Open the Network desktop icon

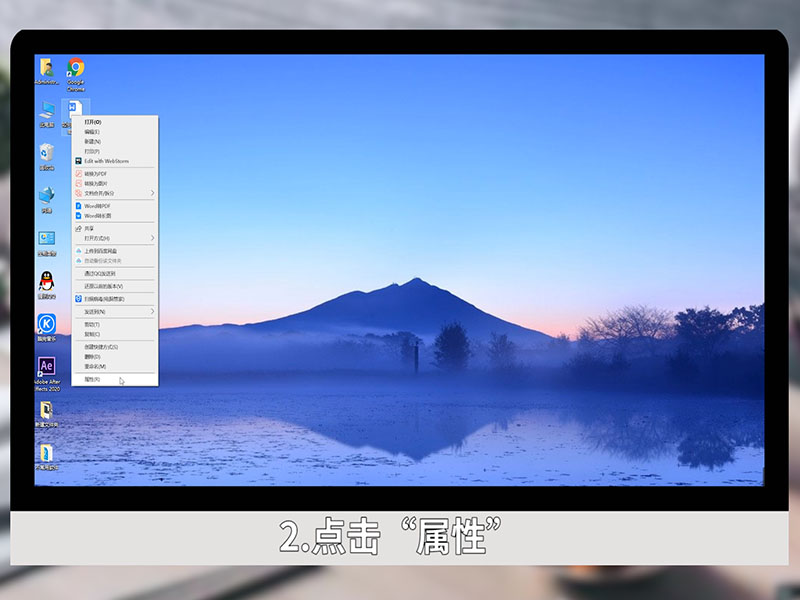[46, 195]
